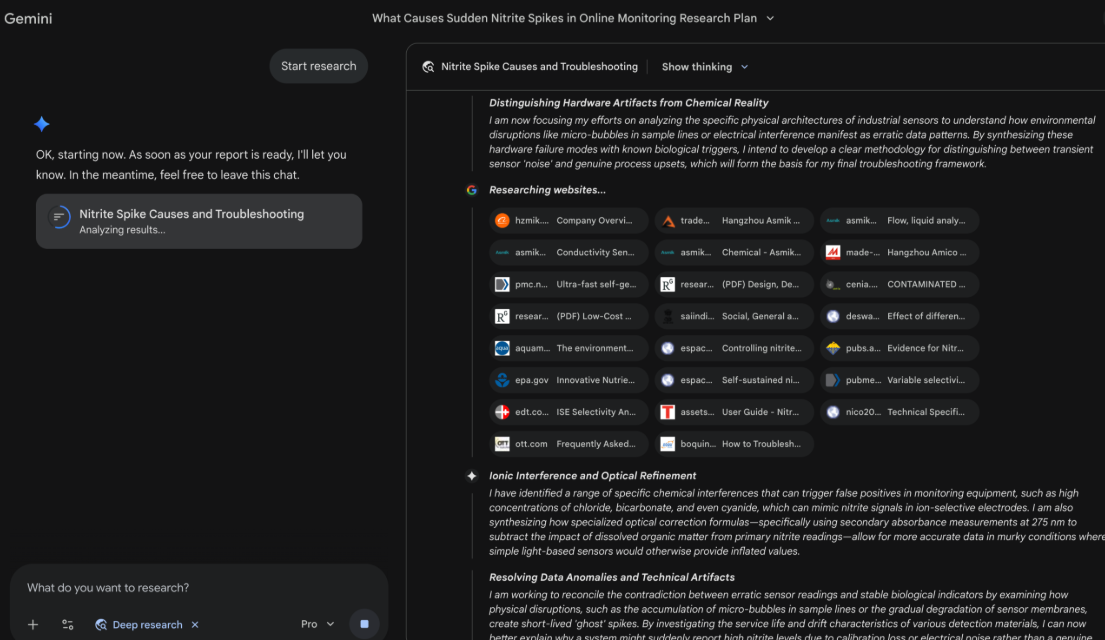The height and width of the screenshot is (640, 1105).
Task: Click the blue Gemini sparkle icon
Action: [x=42, y=124]
